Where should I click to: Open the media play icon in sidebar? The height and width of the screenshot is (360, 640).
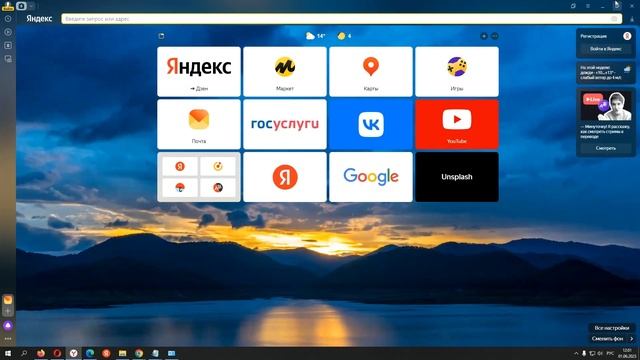coord(8,32)
